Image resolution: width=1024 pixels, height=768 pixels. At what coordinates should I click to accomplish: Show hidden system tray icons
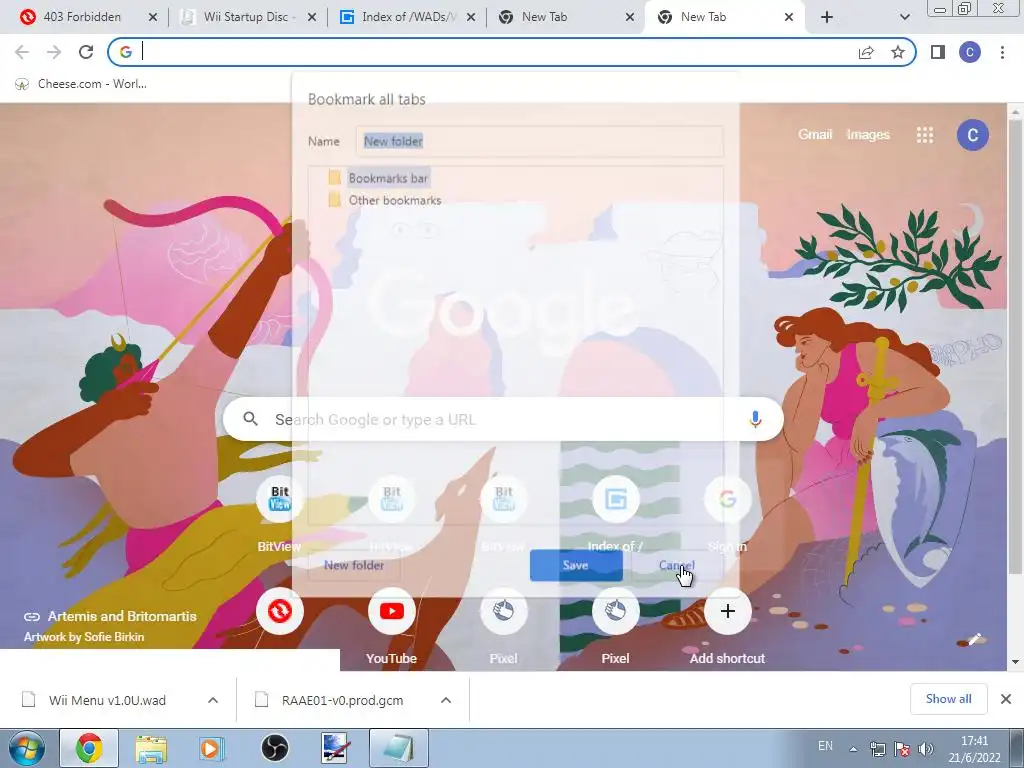pos(853,748)
